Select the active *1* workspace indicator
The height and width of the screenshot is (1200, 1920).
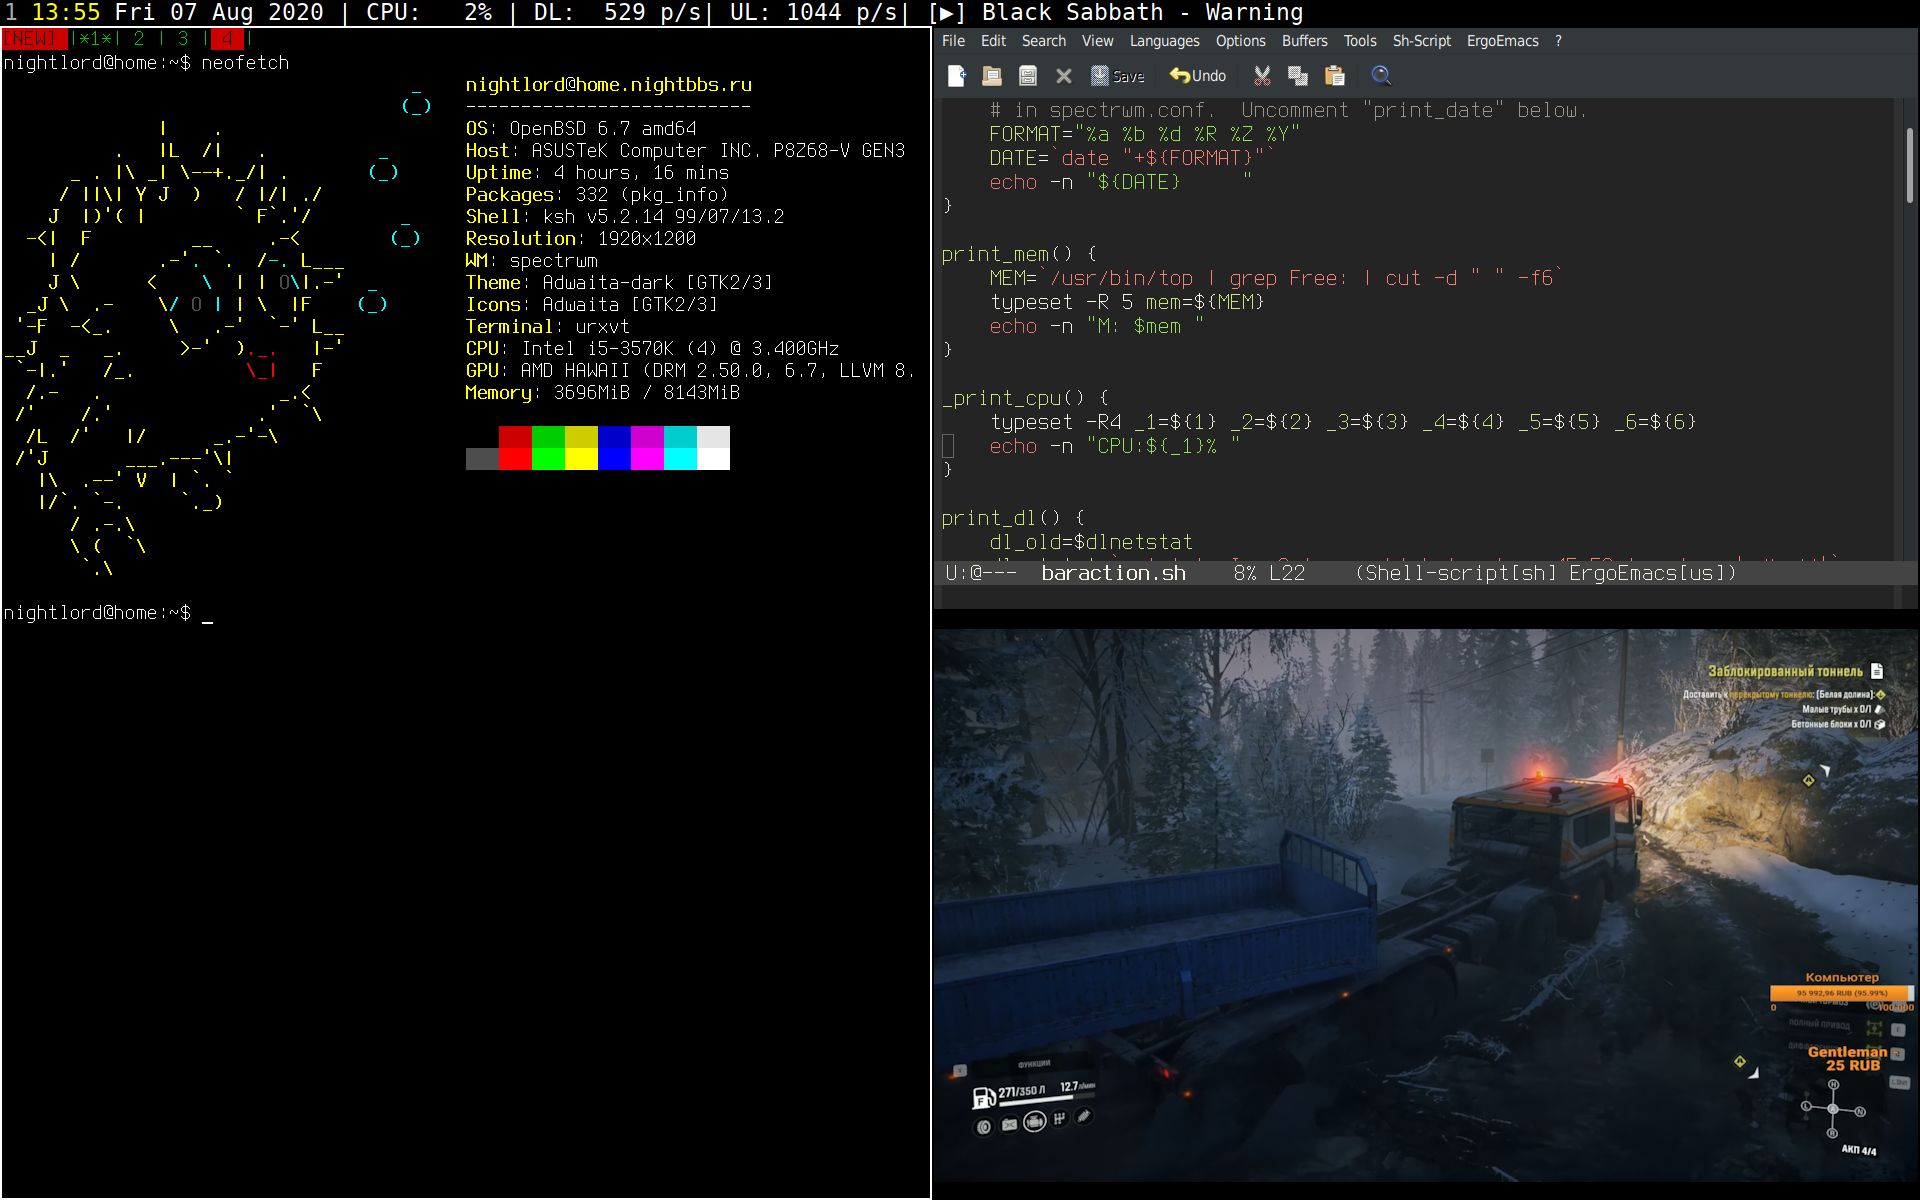point(95,39)
